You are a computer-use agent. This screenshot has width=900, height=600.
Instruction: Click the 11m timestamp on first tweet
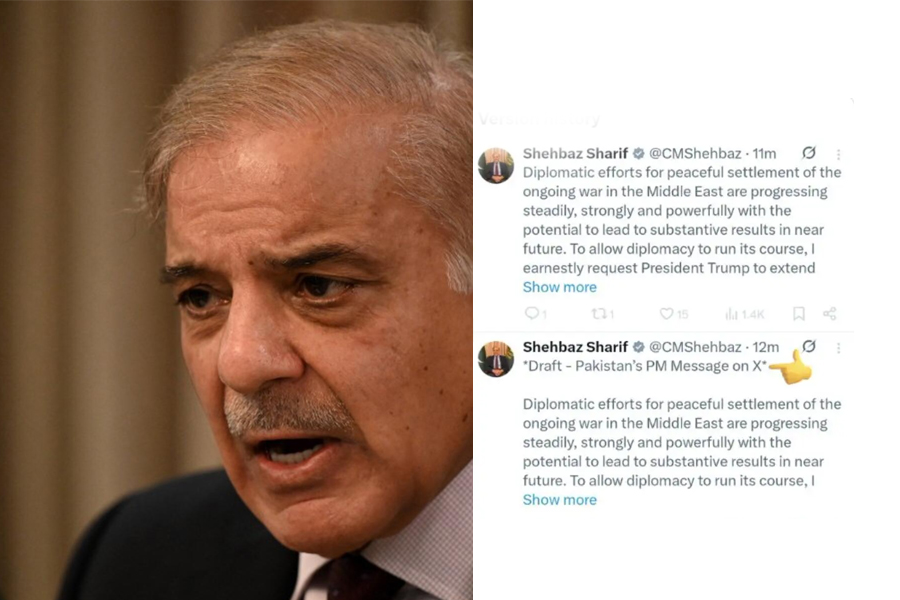pos(764,153)
